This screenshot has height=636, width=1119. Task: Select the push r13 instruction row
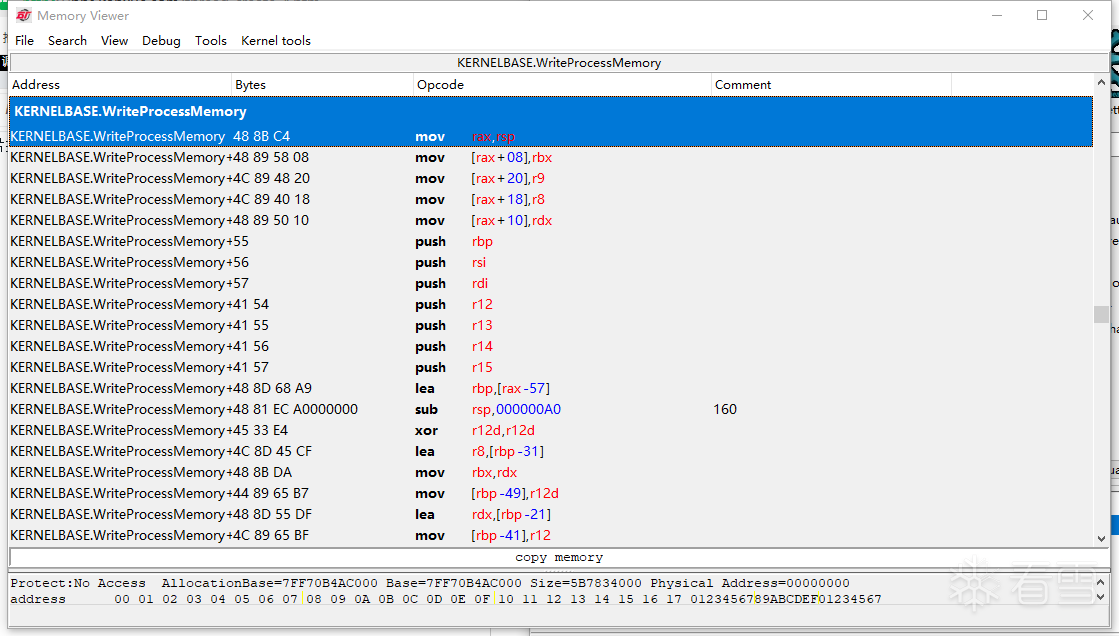[x=551, y=325]
